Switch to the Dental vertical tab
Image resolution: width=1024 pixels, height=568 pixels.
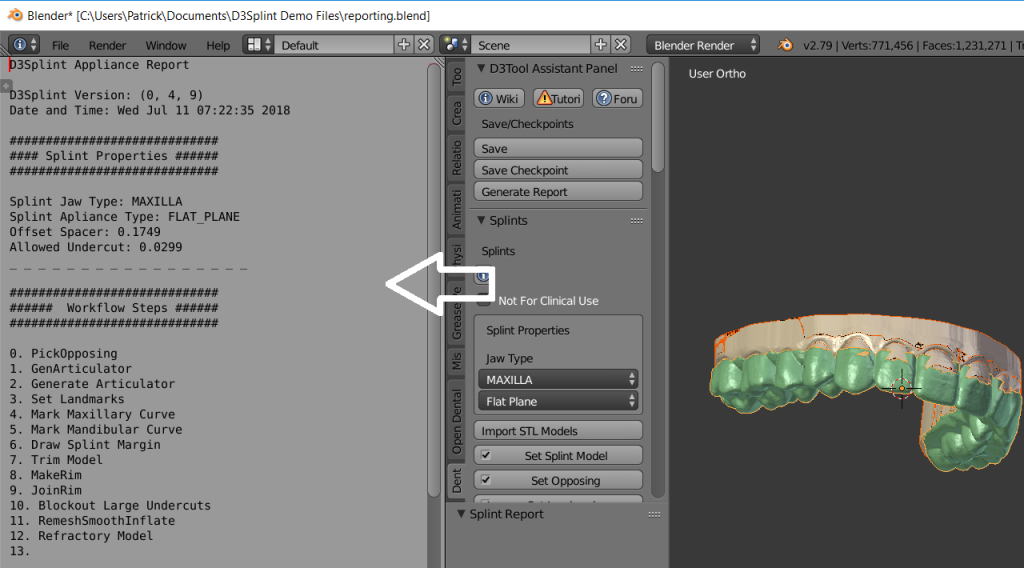(456, 480)
